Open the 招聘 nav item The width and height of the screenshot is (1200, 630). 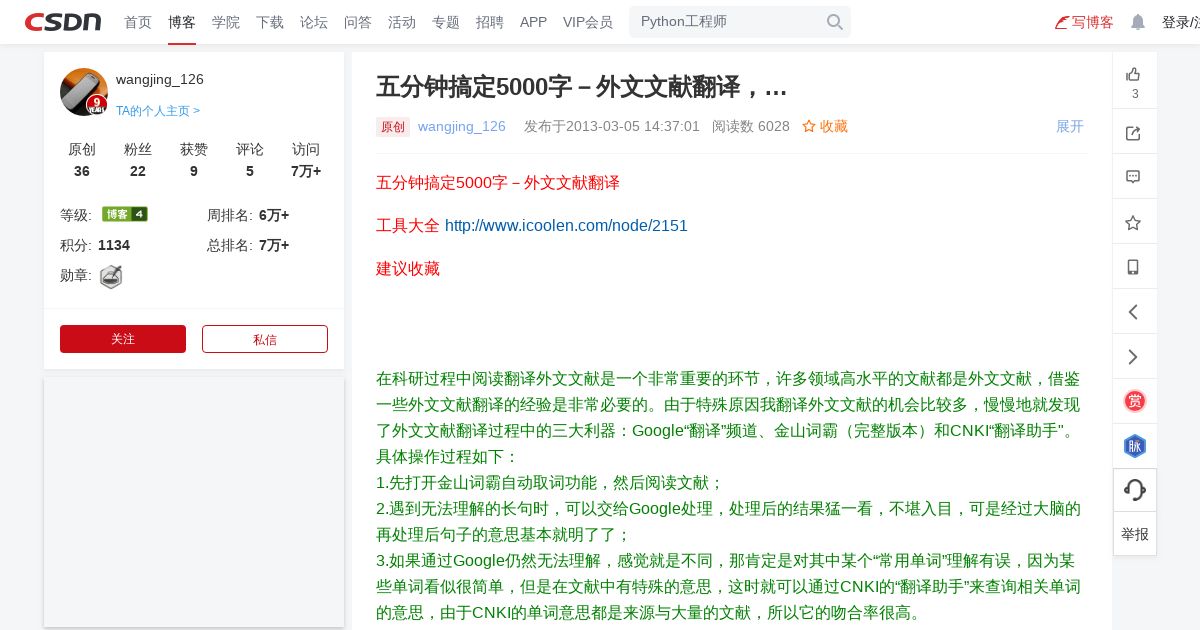pos(490,22)
